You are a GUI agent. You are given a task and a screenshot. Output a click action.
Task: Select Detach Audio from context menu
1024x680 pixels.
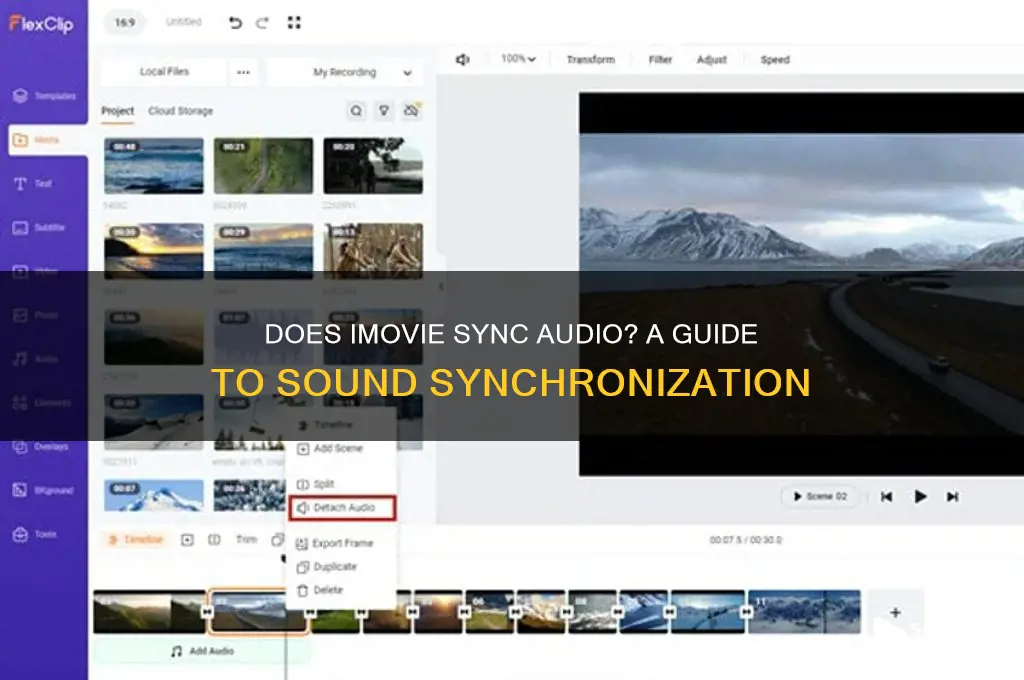[x=342, y=508]
